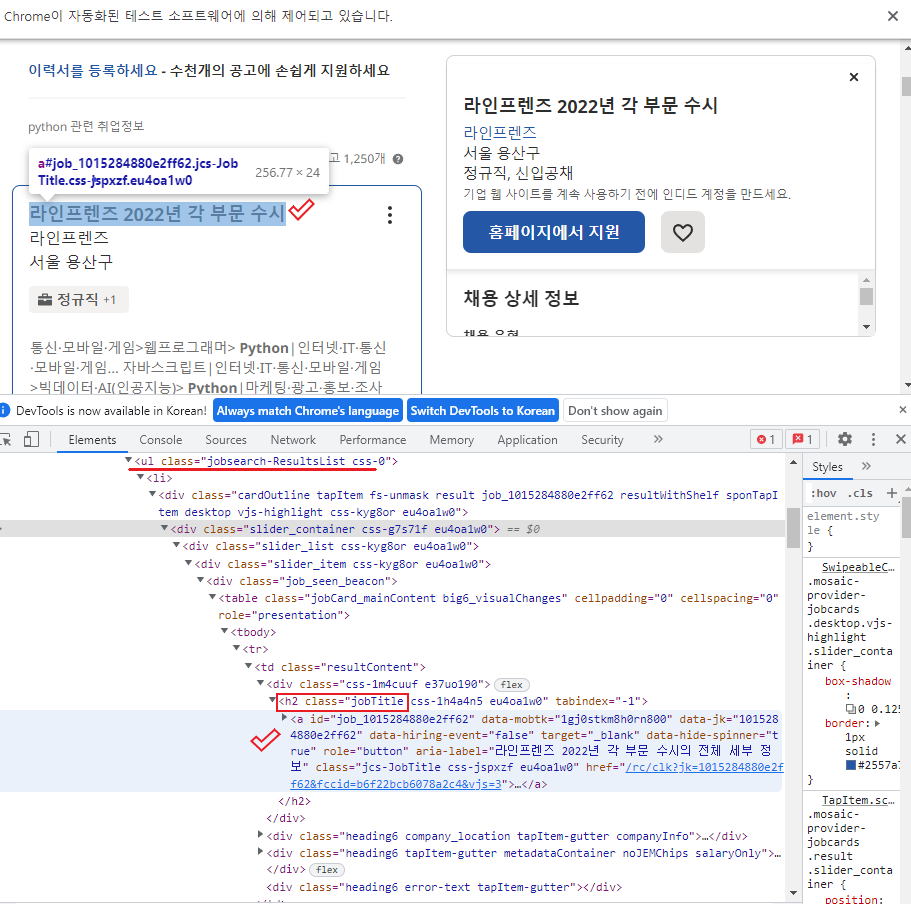The height and width of the screenshot is (904, 911).
Task: Toggle the device toolbar icon
Action: tap(31, 439)
